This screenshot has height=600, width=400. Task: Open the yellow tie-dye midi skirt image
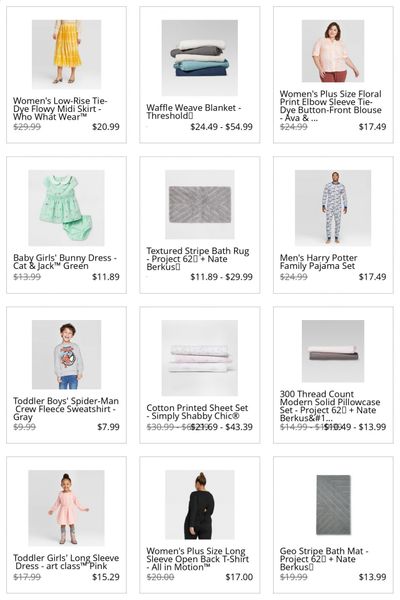click(x=67, y=54)
